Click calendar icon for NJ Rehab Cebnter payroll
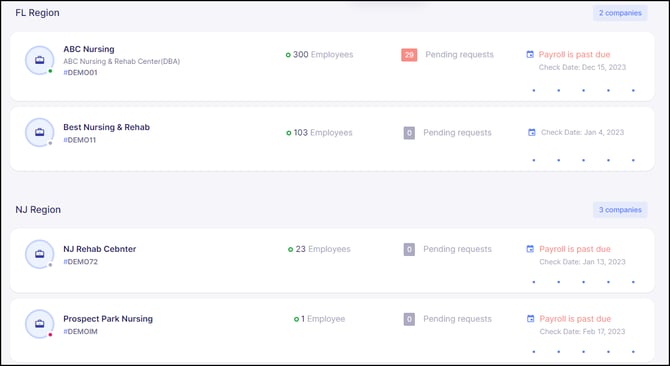The width and height of the screenshot is (670, 366). click(530, 249)
